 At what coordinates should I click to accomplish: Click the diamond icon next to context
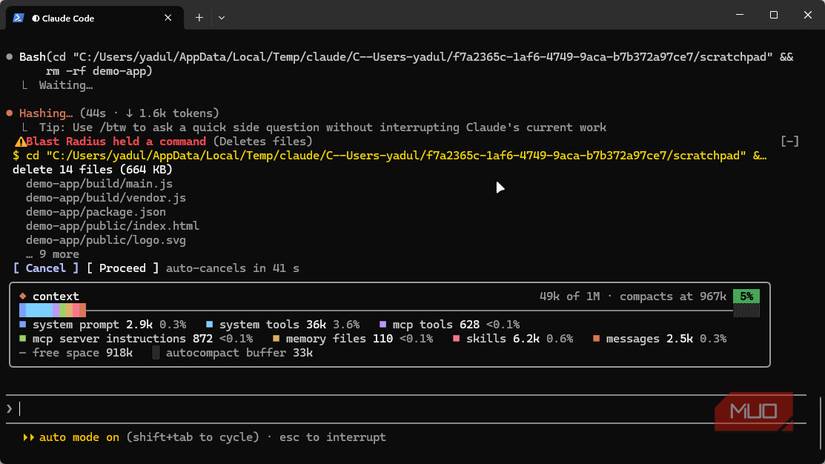(x=23, y=296)
